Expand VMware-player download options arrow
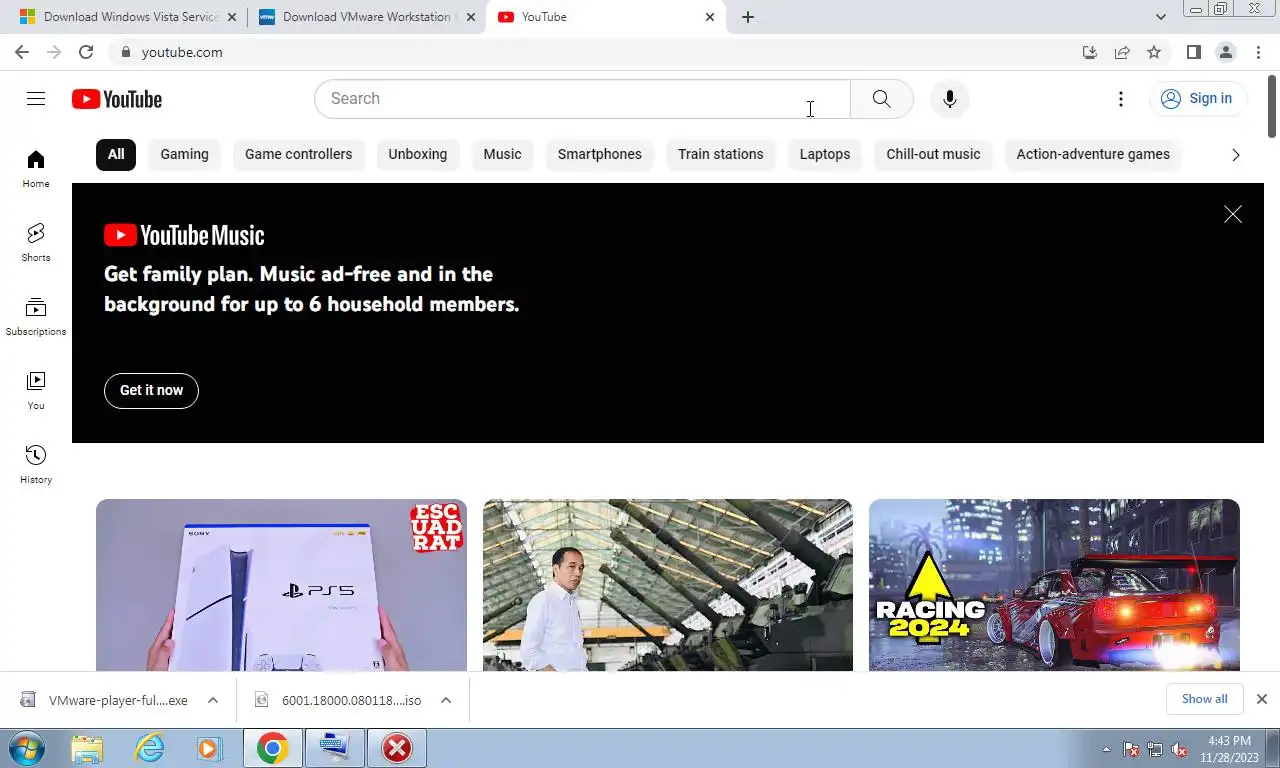Viewport: 1280px width, 768px height. (x=212, y=700)
